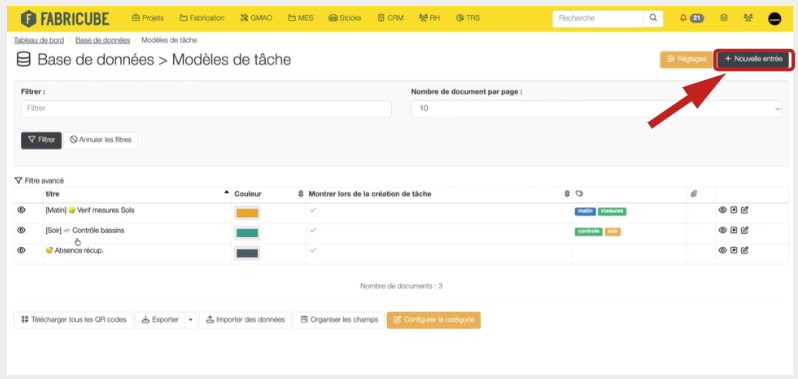Open the notifications bell

coord(683,18)
